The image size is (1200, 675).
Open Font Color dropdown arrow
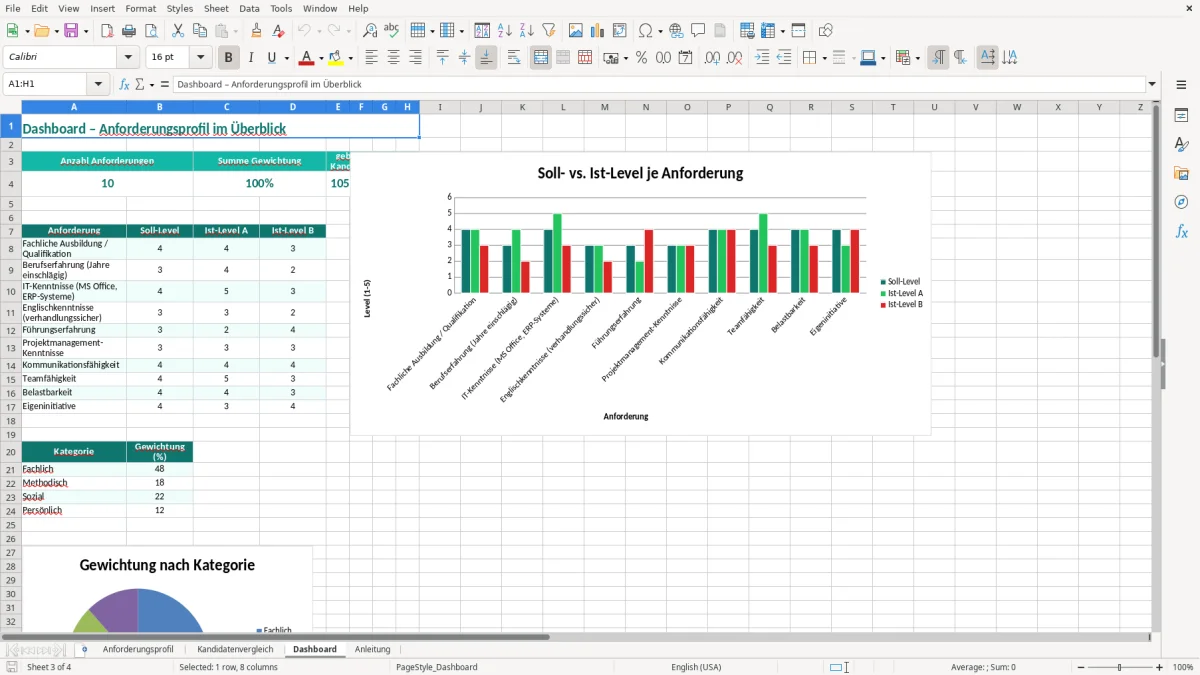(x=320, y=58)
